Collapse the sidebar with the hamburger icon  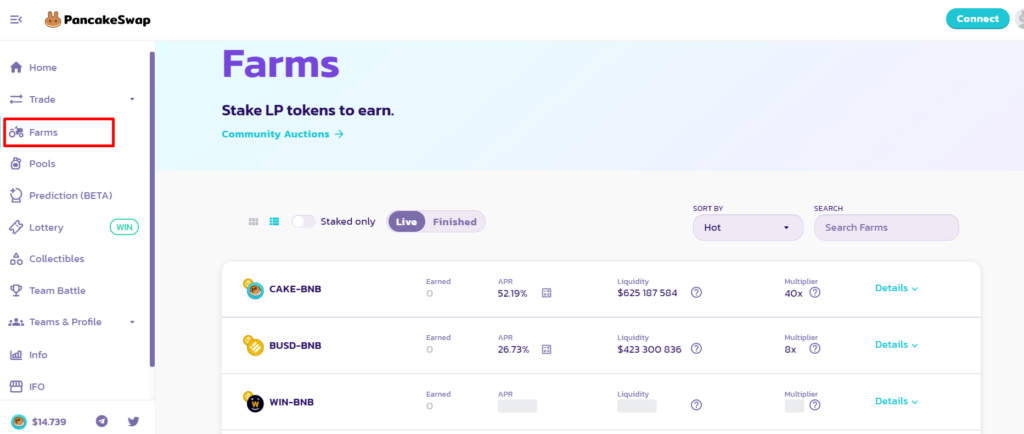pyautogui.click(x=16, y=19)
